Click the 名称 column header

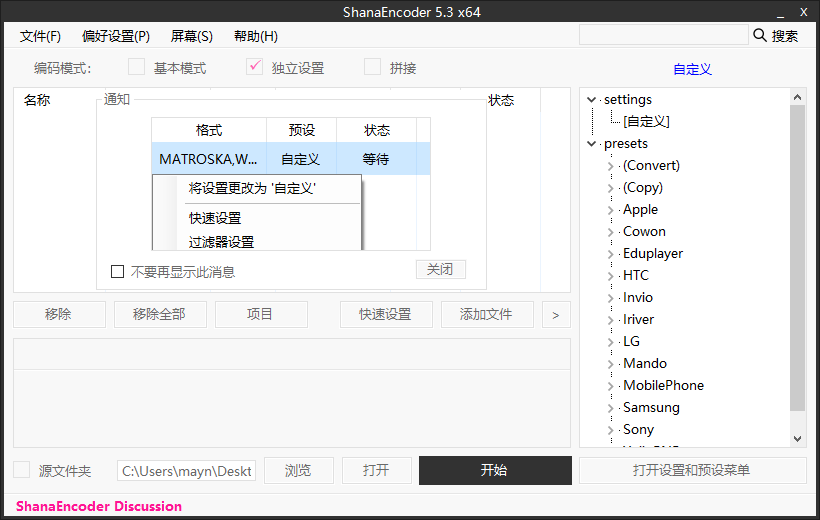tap(37, 100)
